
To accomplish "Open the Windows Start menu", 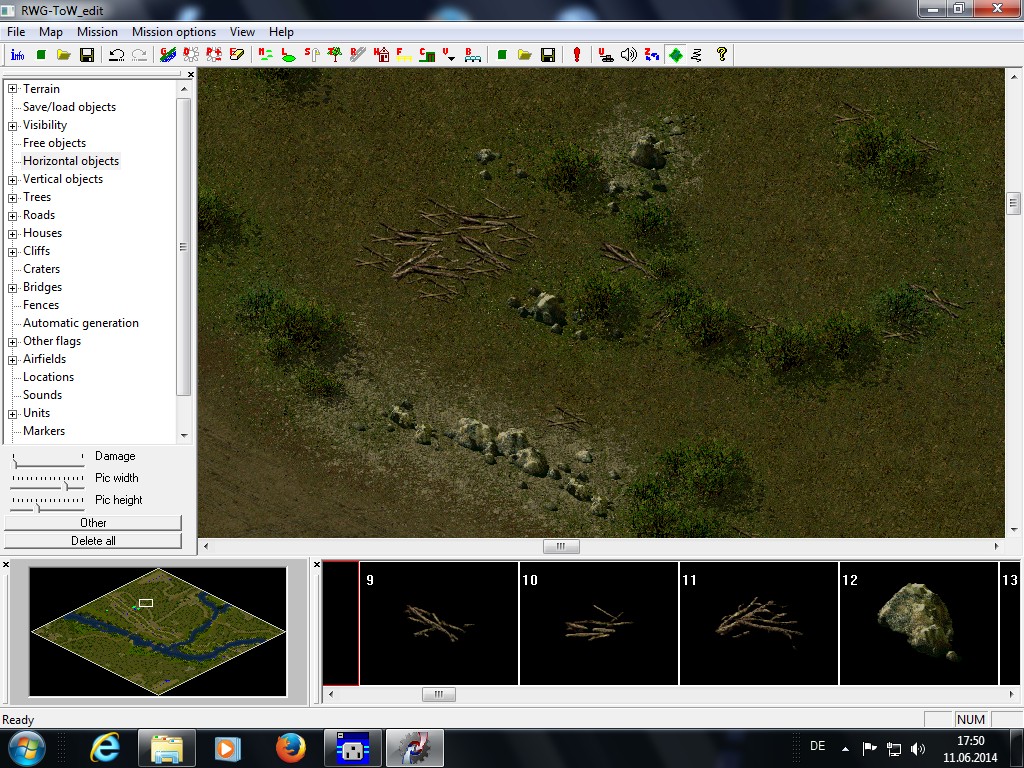I will 27,748.
